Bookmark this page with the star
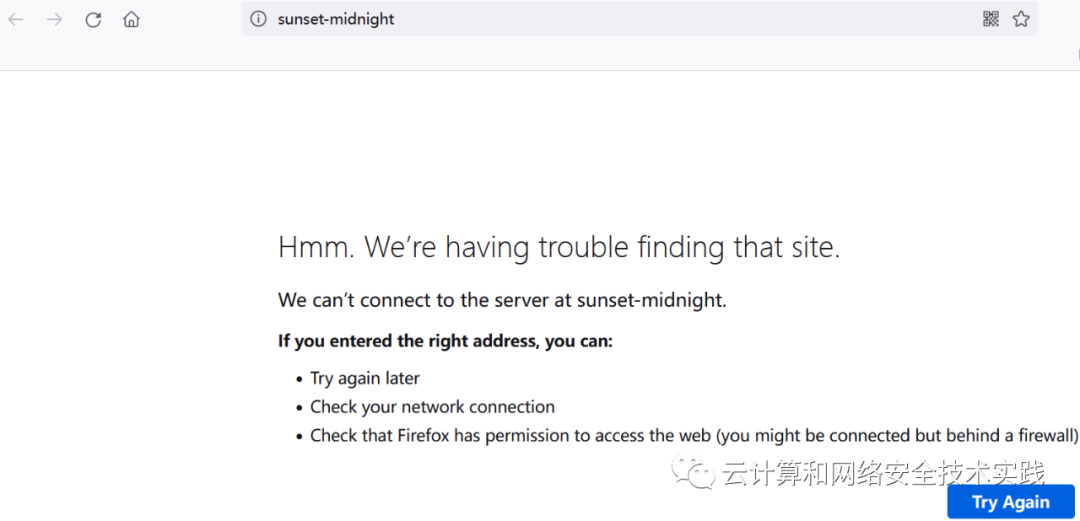The width and height of the screenshot is (1080, 521). pyautogui.click(x=1021, y=19)
